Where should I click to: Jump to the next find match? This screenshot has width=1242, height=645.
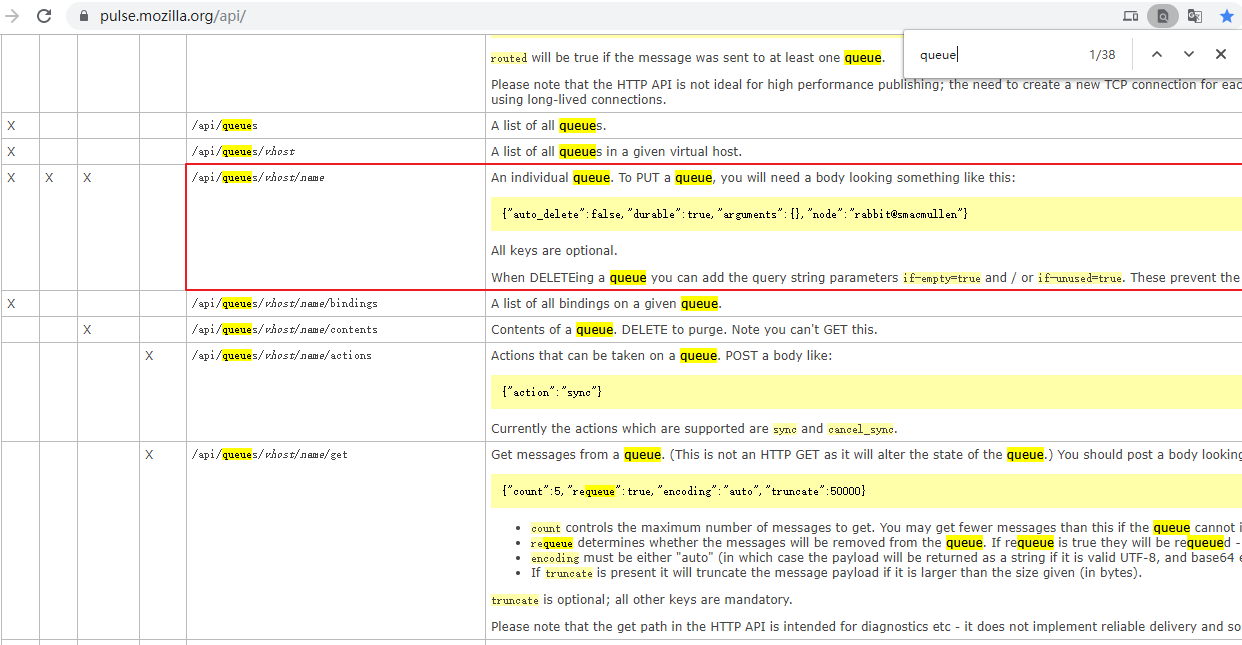pos(1189,54)
